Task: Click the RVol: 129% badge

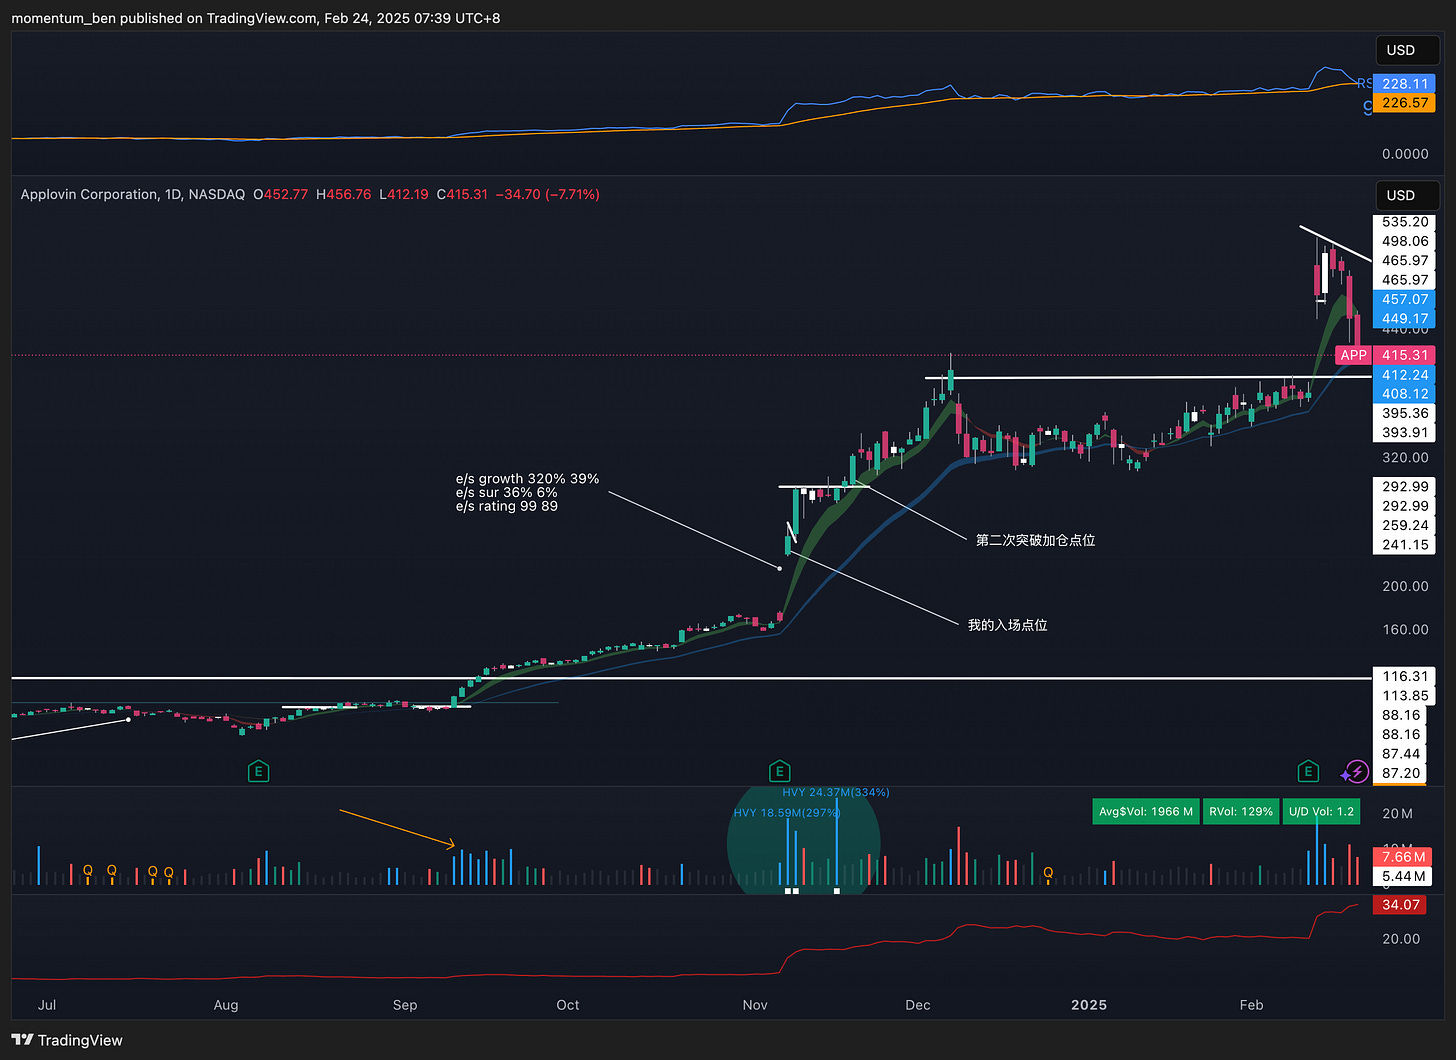Action: [1241, 811]
